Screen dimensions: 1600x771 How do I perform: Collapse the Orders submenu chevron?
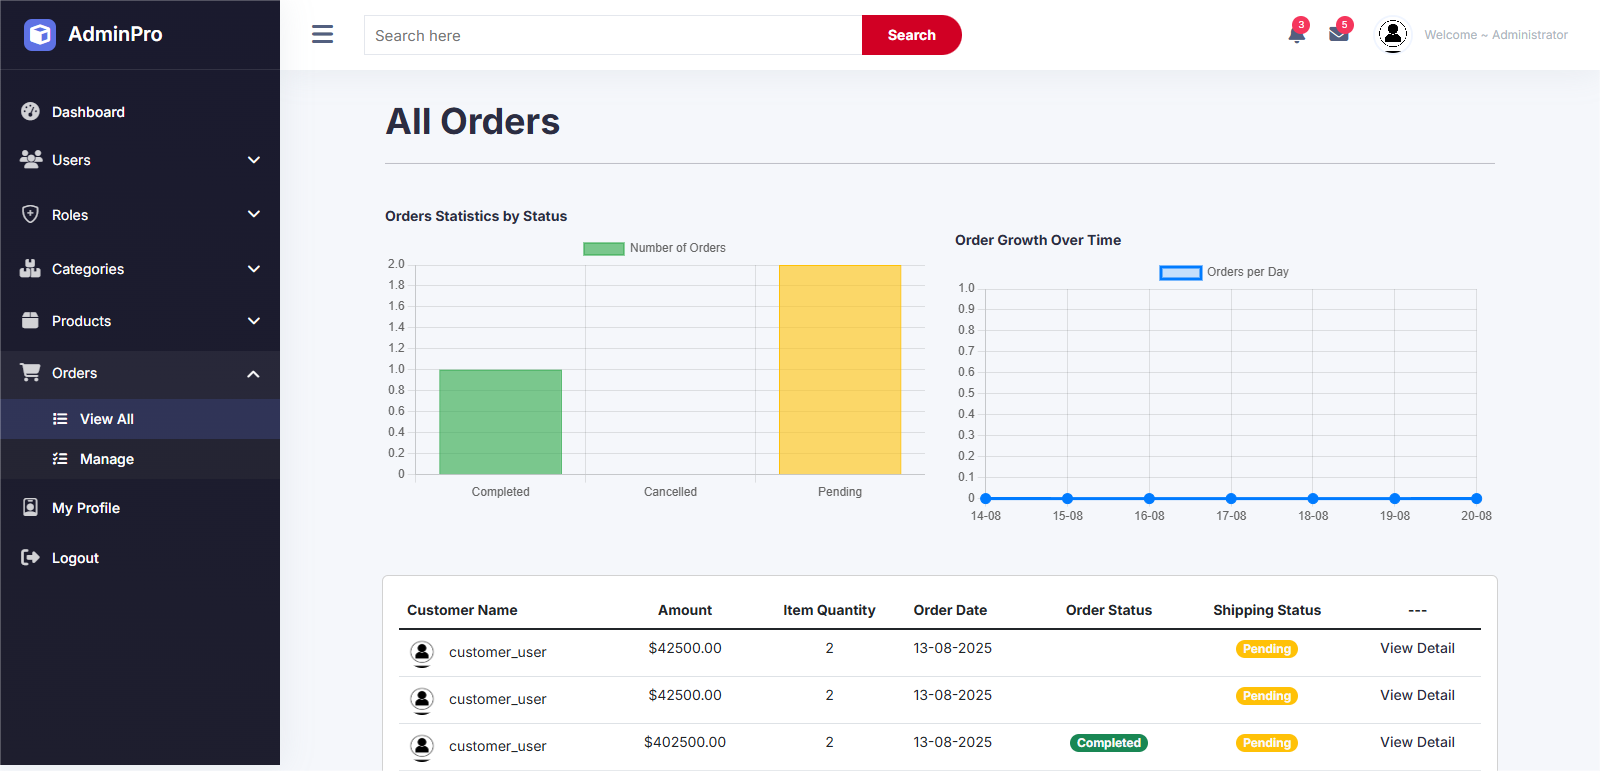coord(254,374)
